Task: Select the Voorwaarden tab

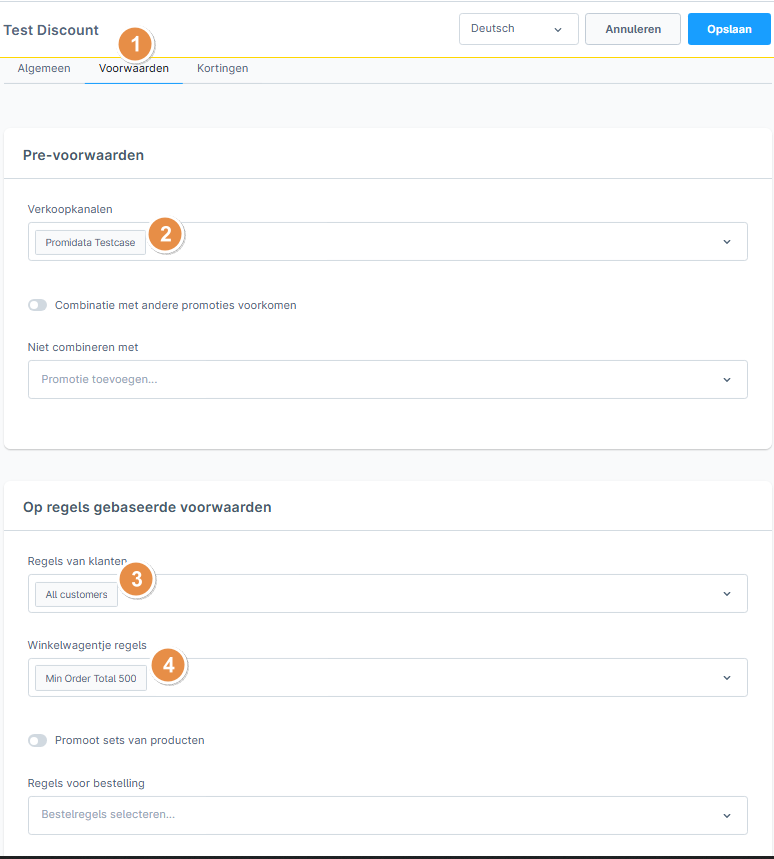Action: 134,68
